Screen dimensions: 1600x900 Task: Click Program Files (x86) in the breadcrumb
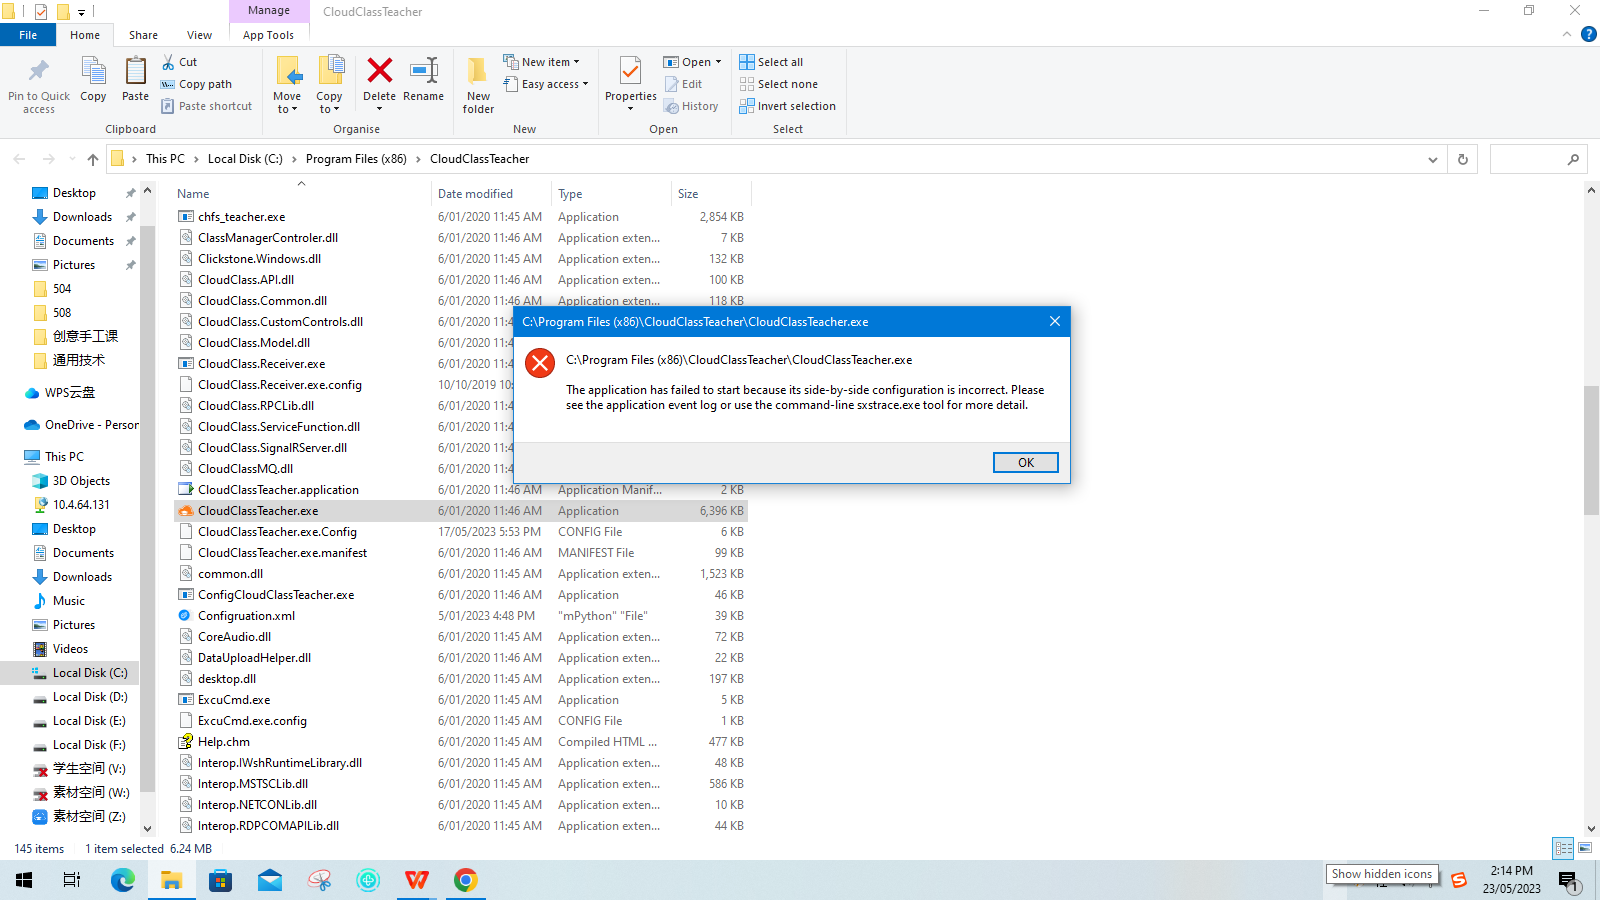[x=356, y=159]
